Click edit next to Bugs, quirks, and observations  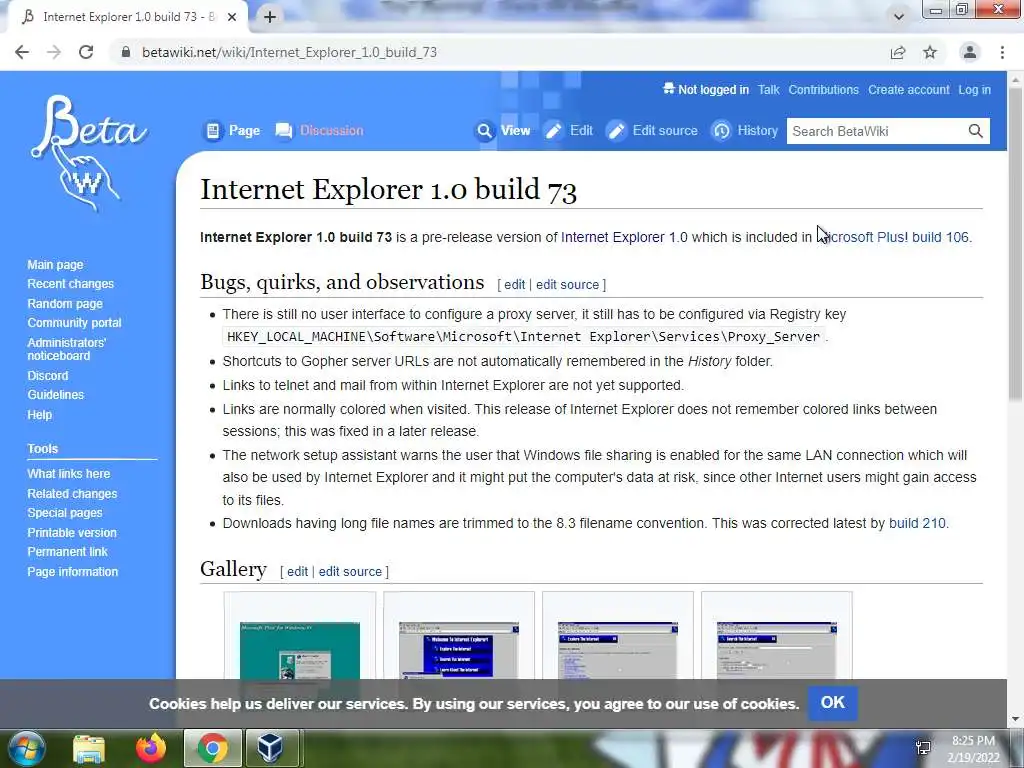pos(515,285)
